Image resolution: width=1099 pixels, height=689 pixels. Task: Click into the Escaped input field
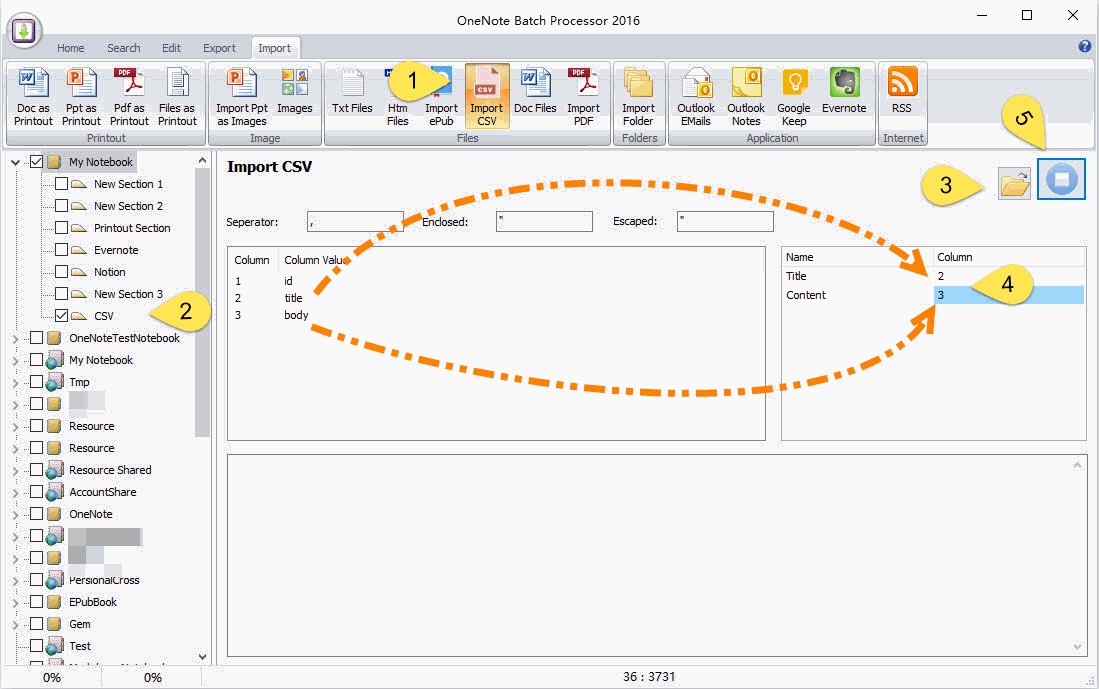[725, 221]
